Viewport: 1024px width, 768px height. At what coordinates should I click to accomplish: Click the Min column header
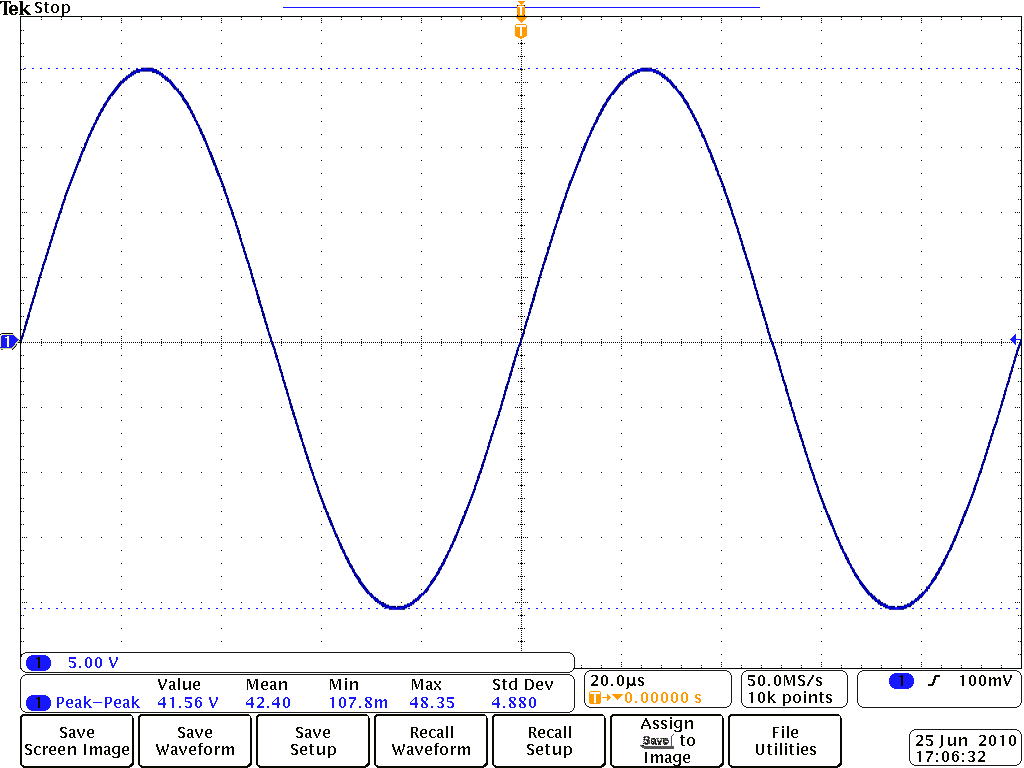click(344, 685)
